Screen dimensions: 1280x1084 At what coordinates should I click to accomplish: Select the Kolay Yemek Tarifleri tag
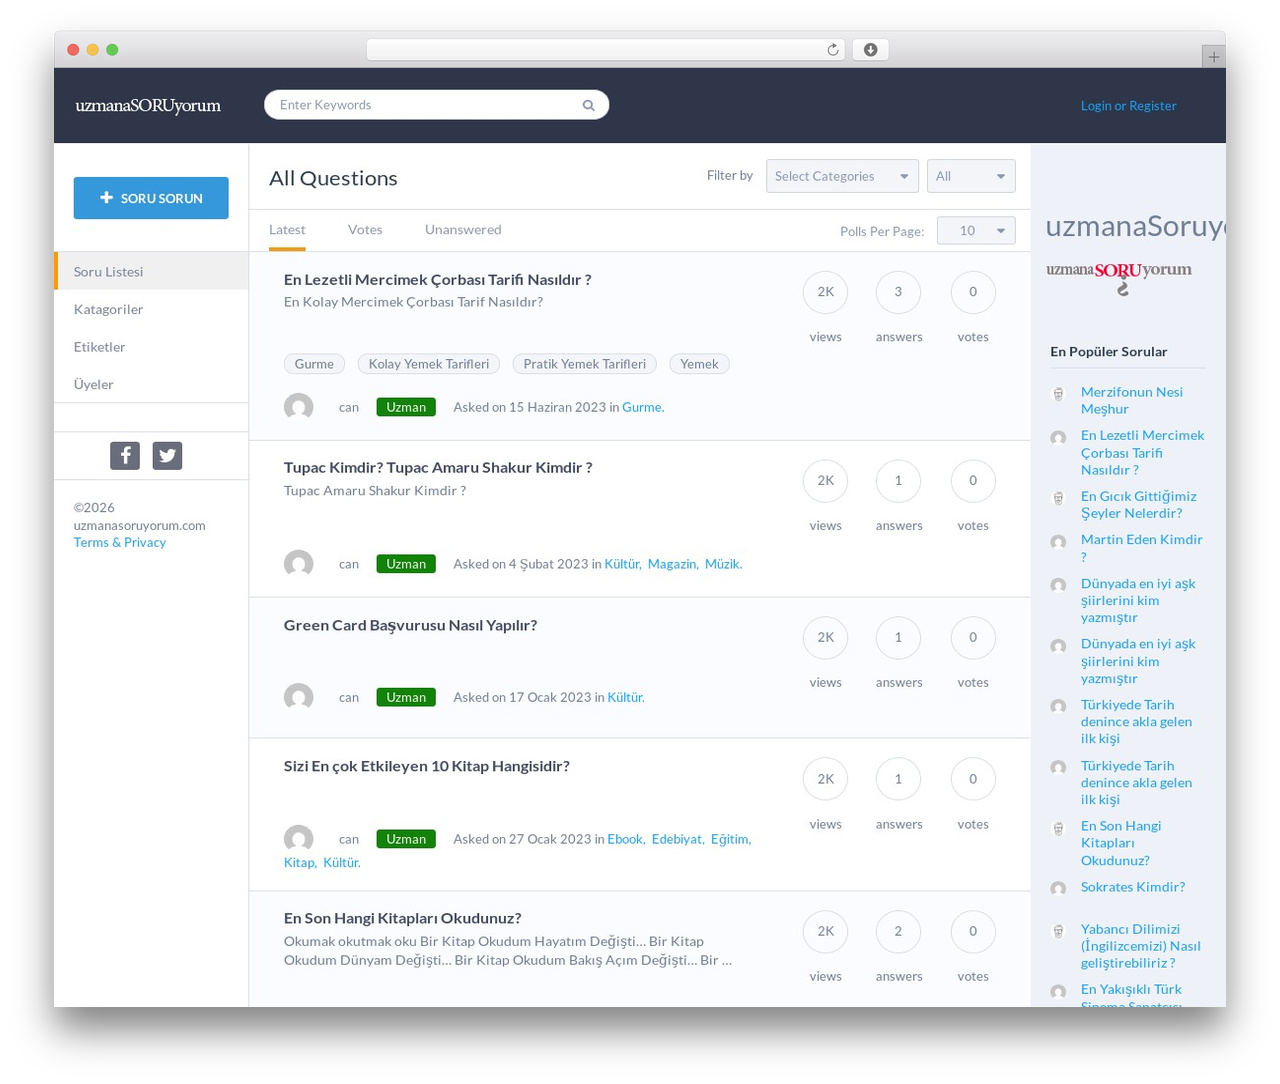coord(429,364)
